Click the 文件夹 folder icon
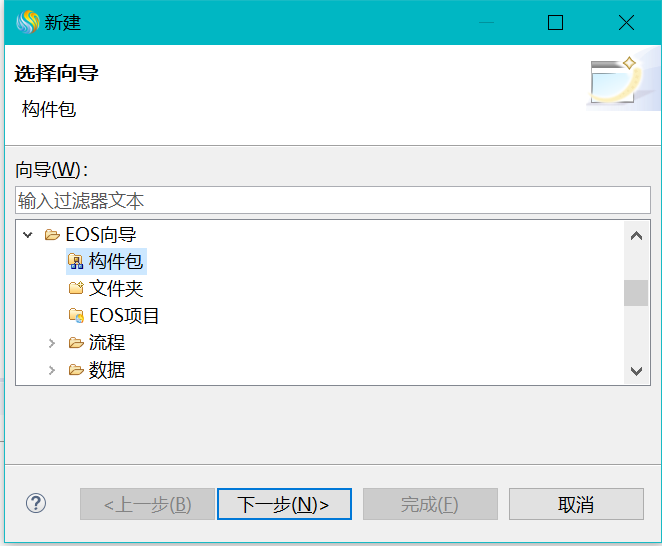The width and height of the screenshot is (662, 546). pos(75,289)
